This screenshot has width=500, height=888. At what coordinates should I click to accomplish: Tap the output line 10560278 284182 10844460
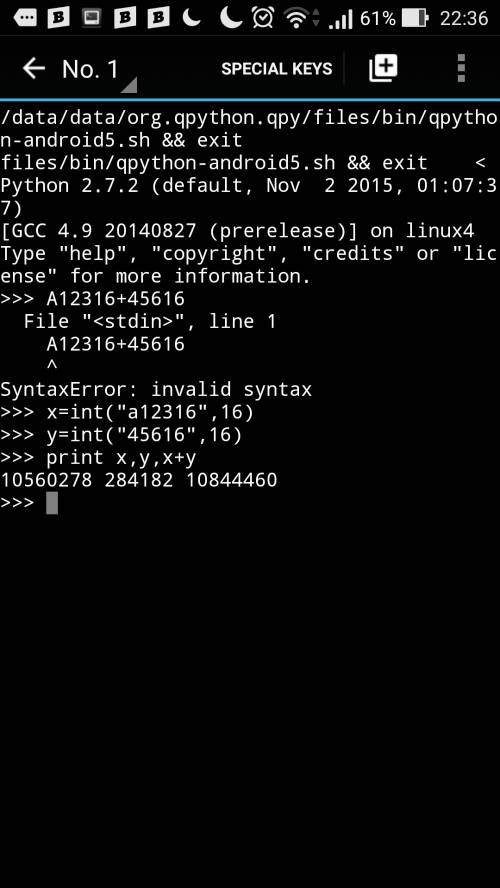pos(139,480)
